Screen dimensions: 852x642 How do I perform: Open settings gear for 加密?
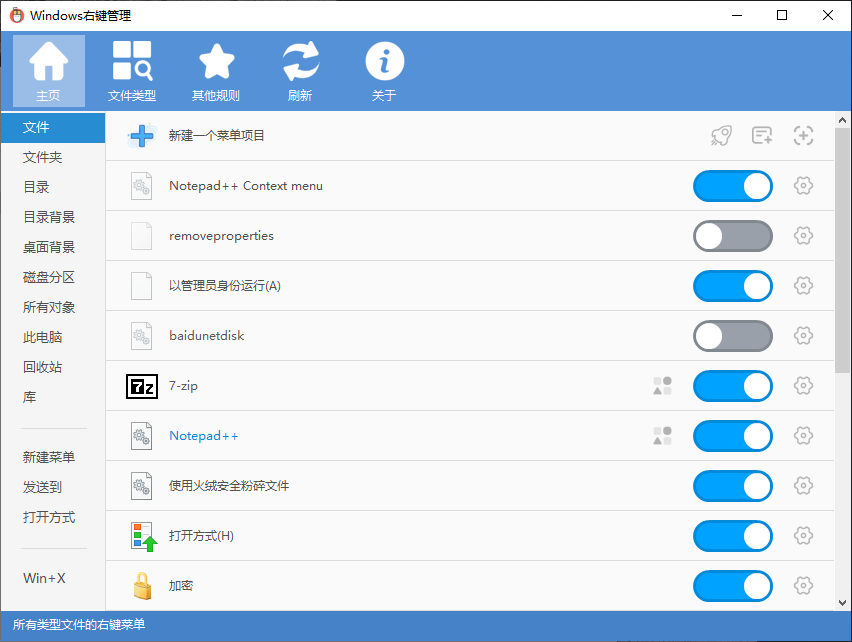click(803, 586)
